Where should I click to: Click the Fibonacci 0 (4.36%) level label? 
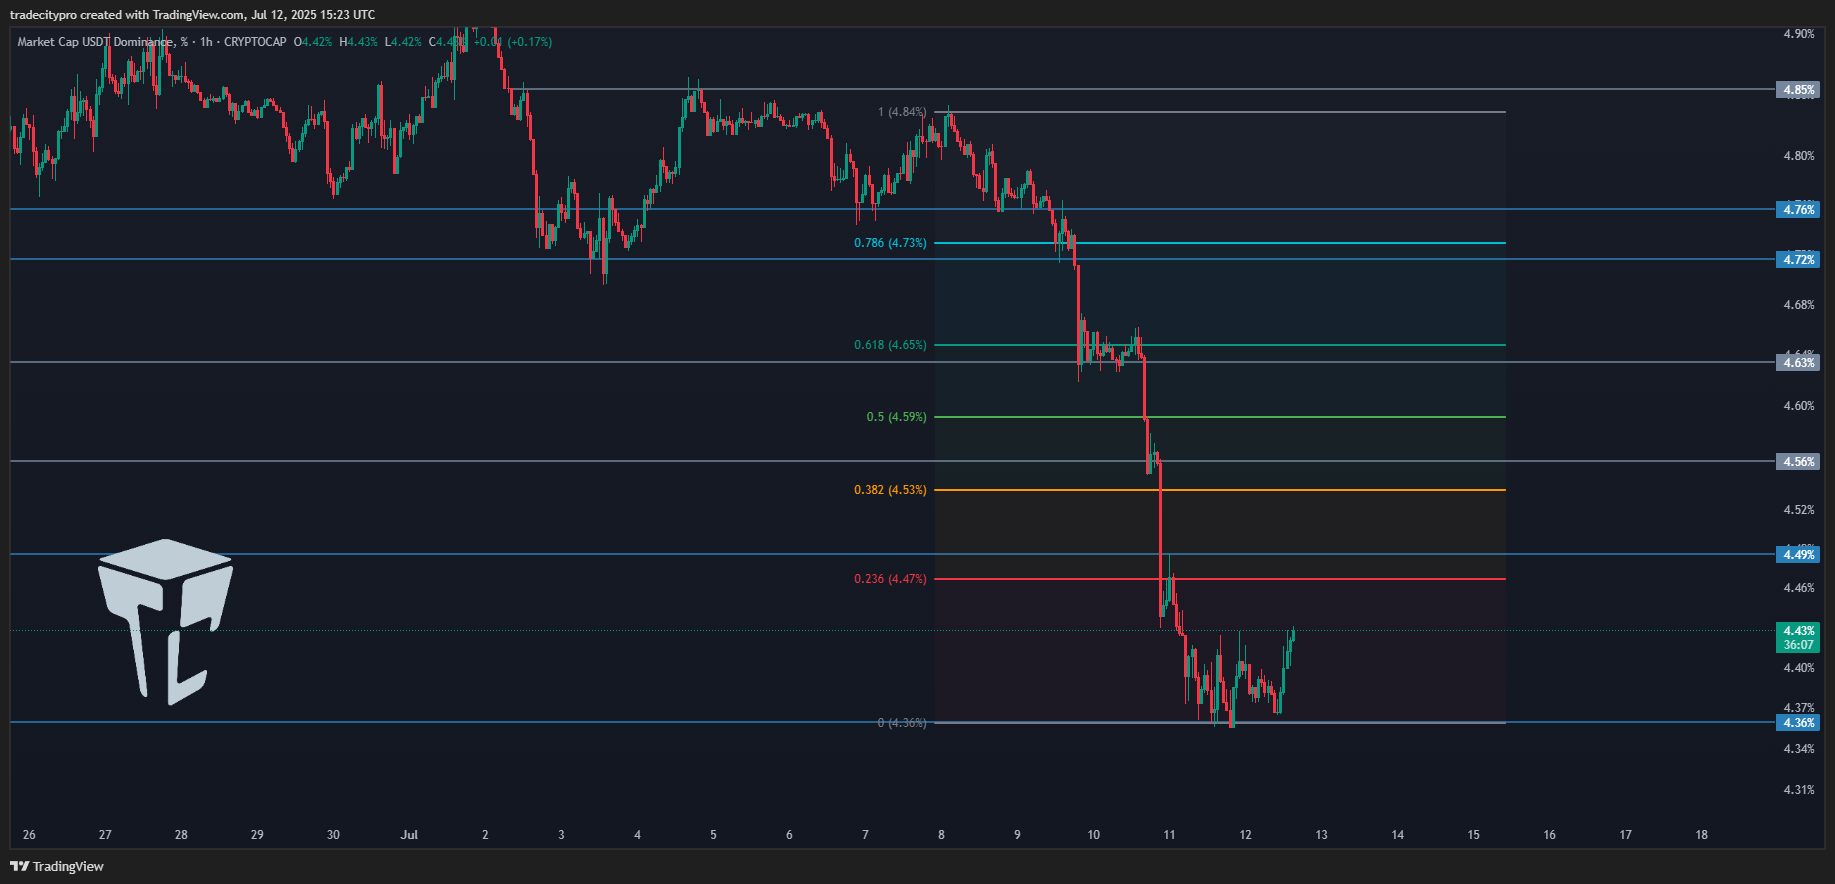(902, 722)
